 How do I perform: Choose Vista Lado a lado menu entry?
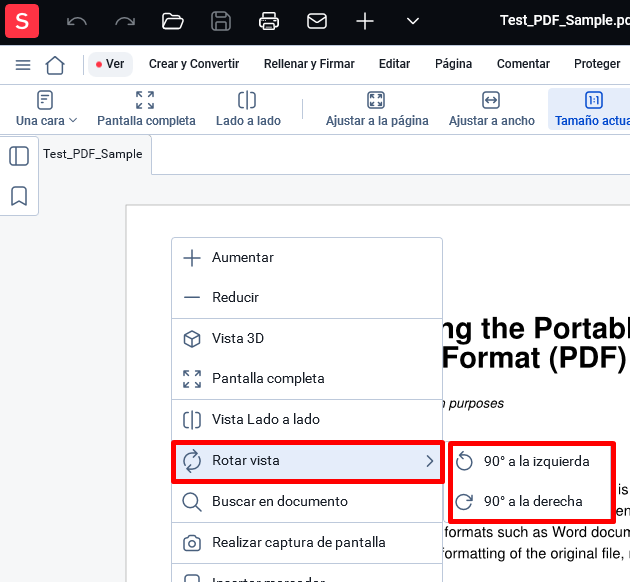point(307,420)
